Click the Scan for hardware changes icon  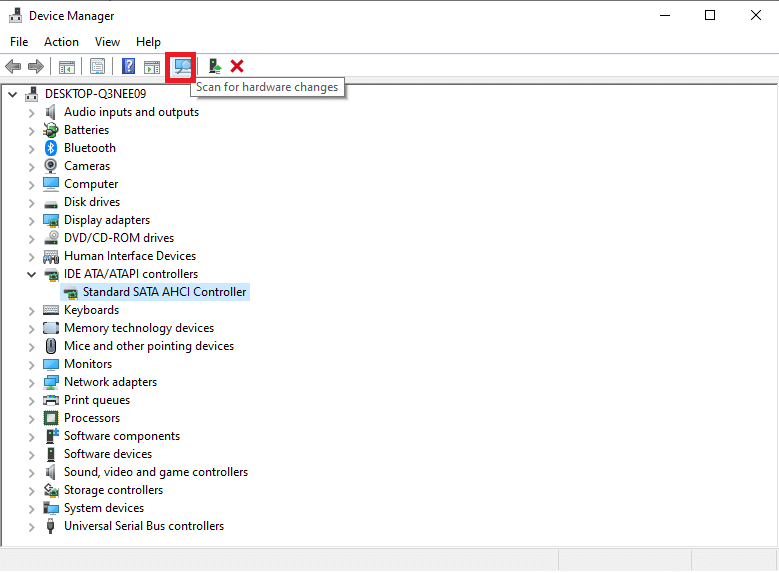[x=183, y=66]
